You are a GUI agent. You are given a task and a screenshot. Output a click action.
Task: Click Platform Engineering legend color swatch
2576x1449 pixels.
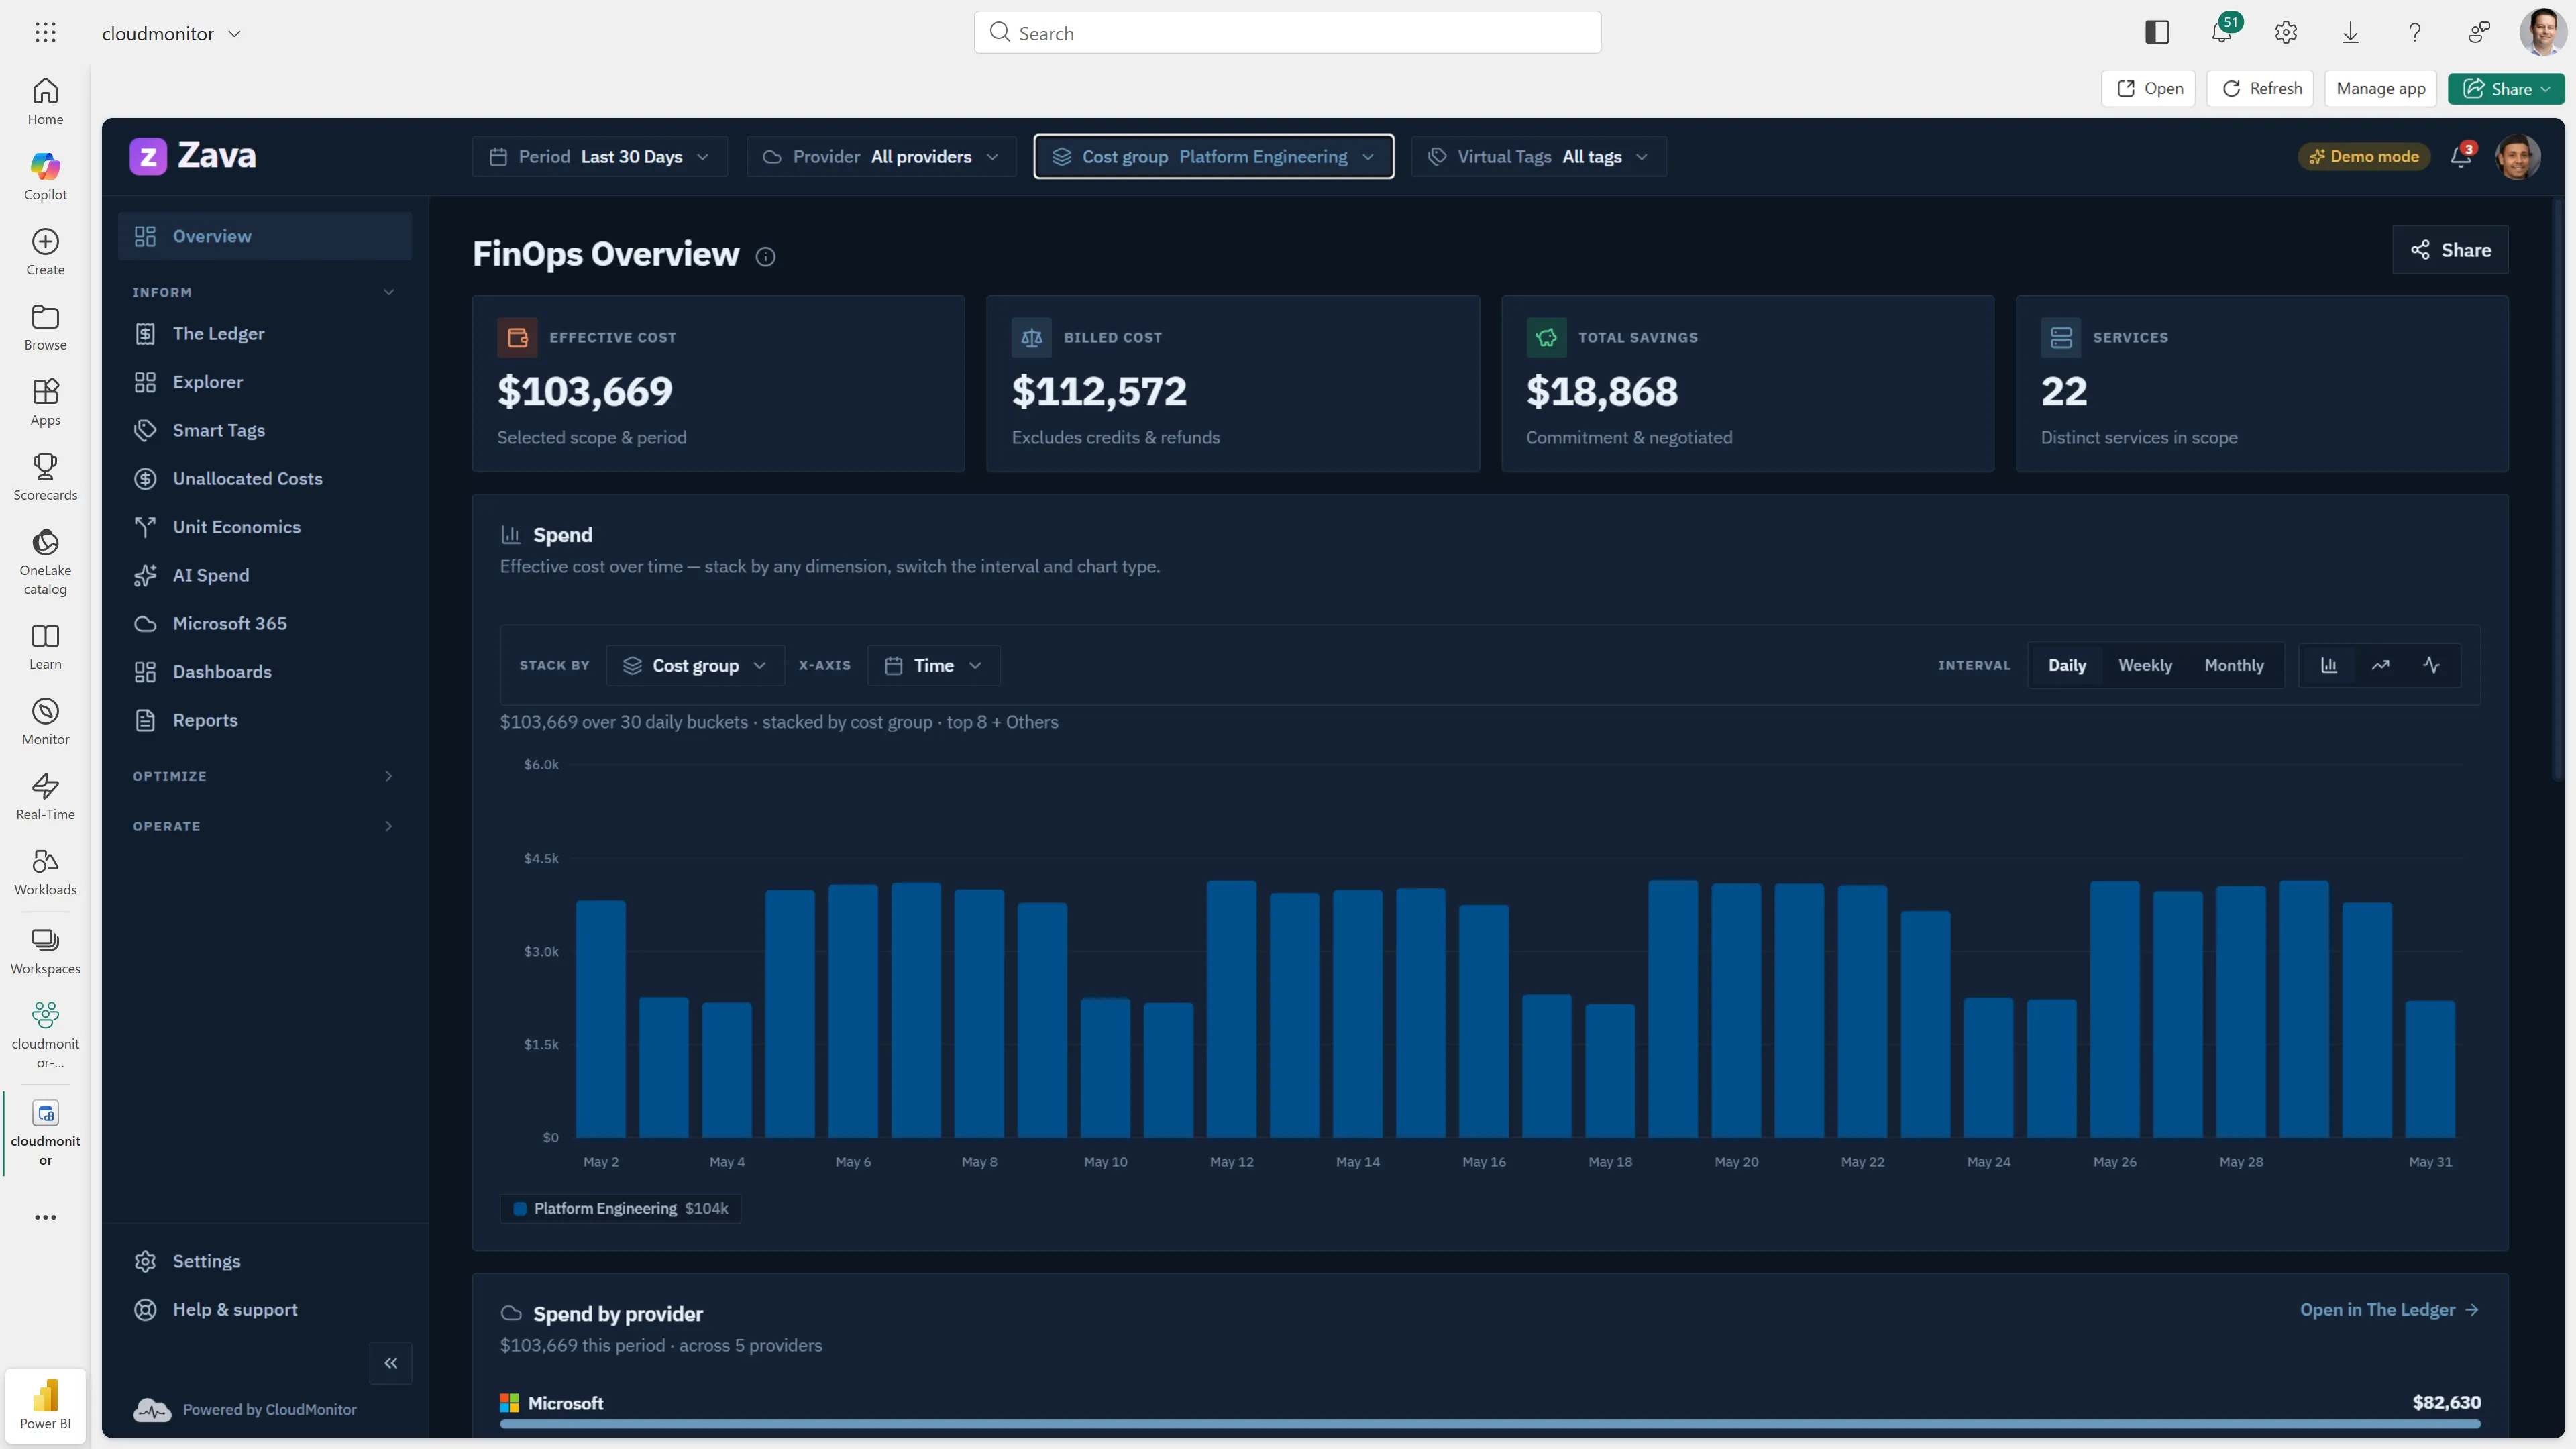(520, 1209)
